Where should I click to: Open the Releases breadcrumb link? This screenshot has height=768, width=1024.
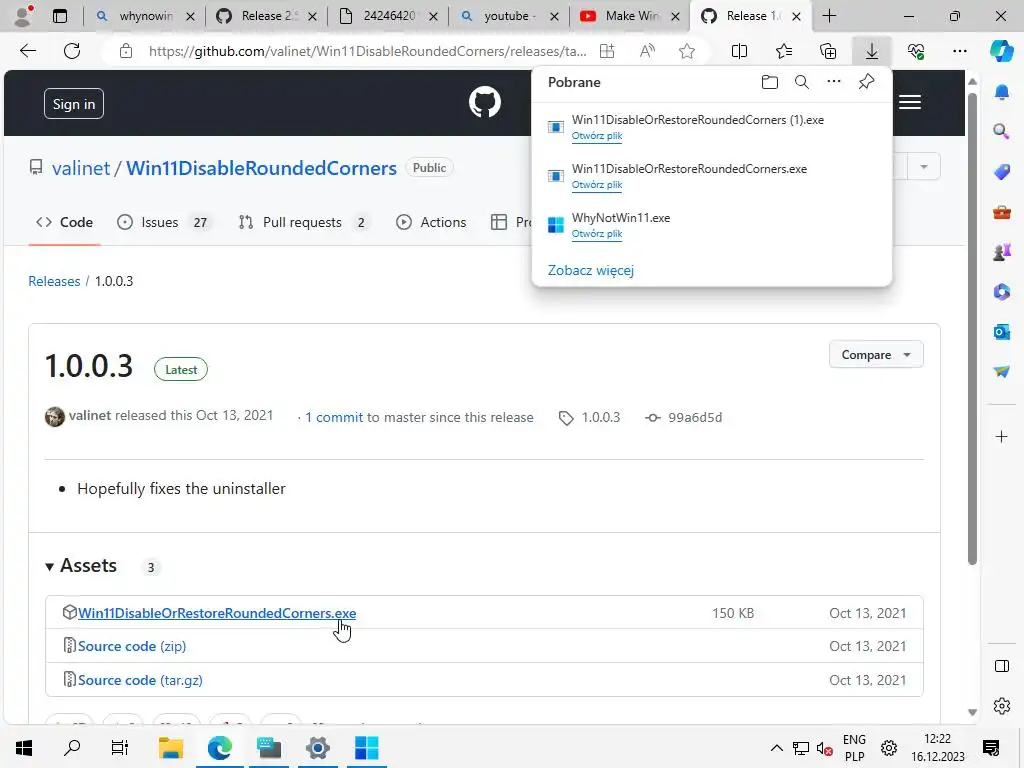54,281
